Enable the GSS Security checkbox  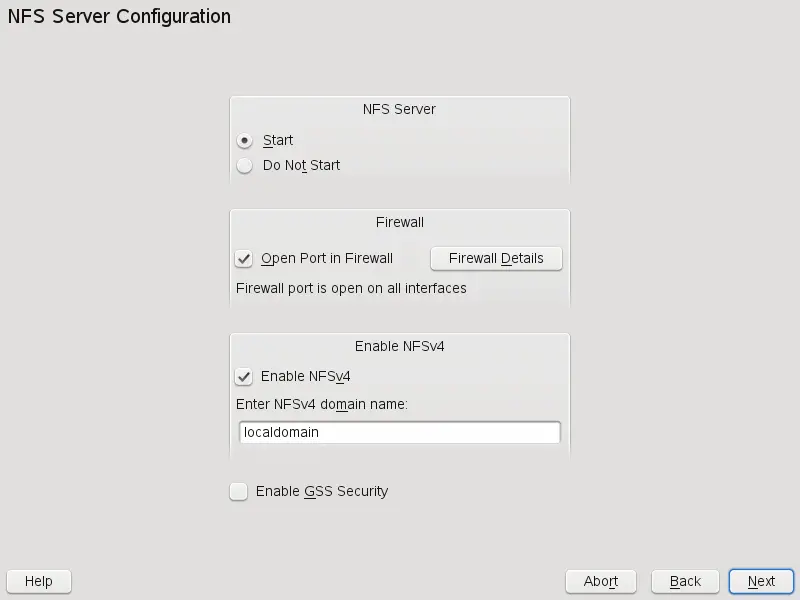coord(238,492)
